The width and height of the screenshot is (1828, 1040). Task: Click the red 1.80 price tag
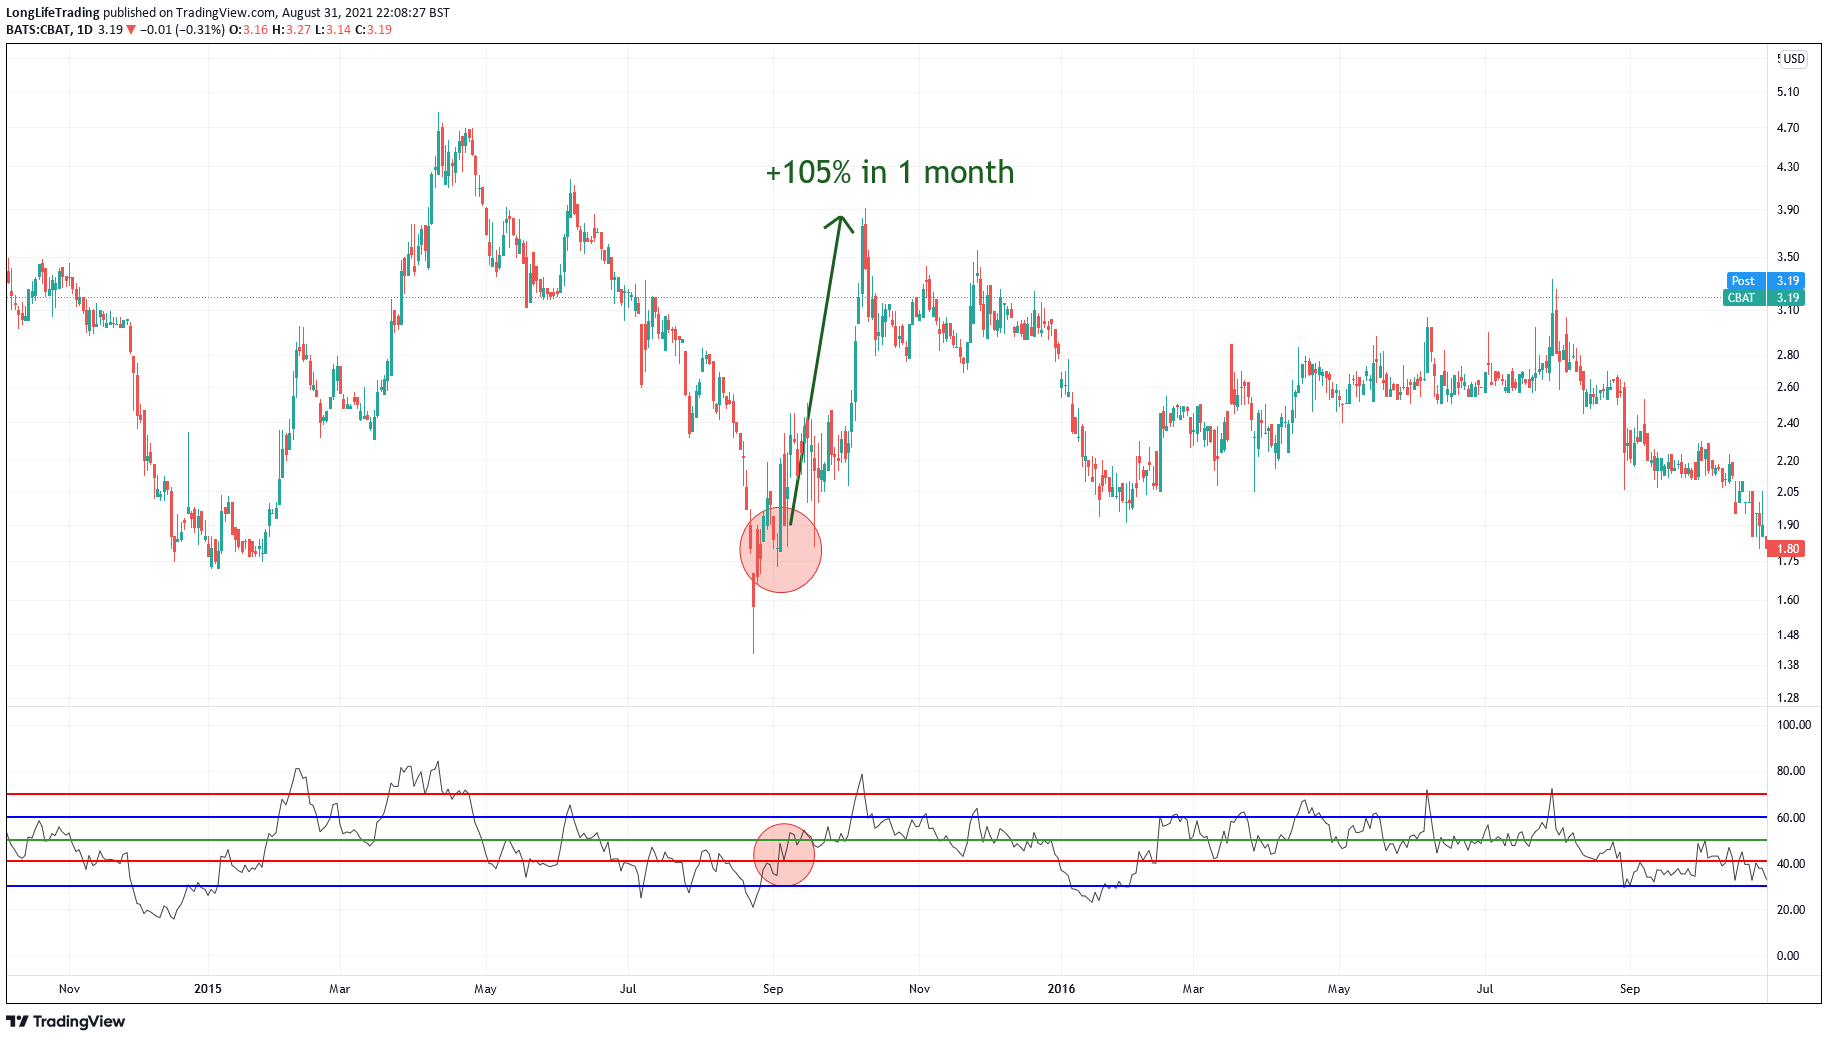point(1786,548)
